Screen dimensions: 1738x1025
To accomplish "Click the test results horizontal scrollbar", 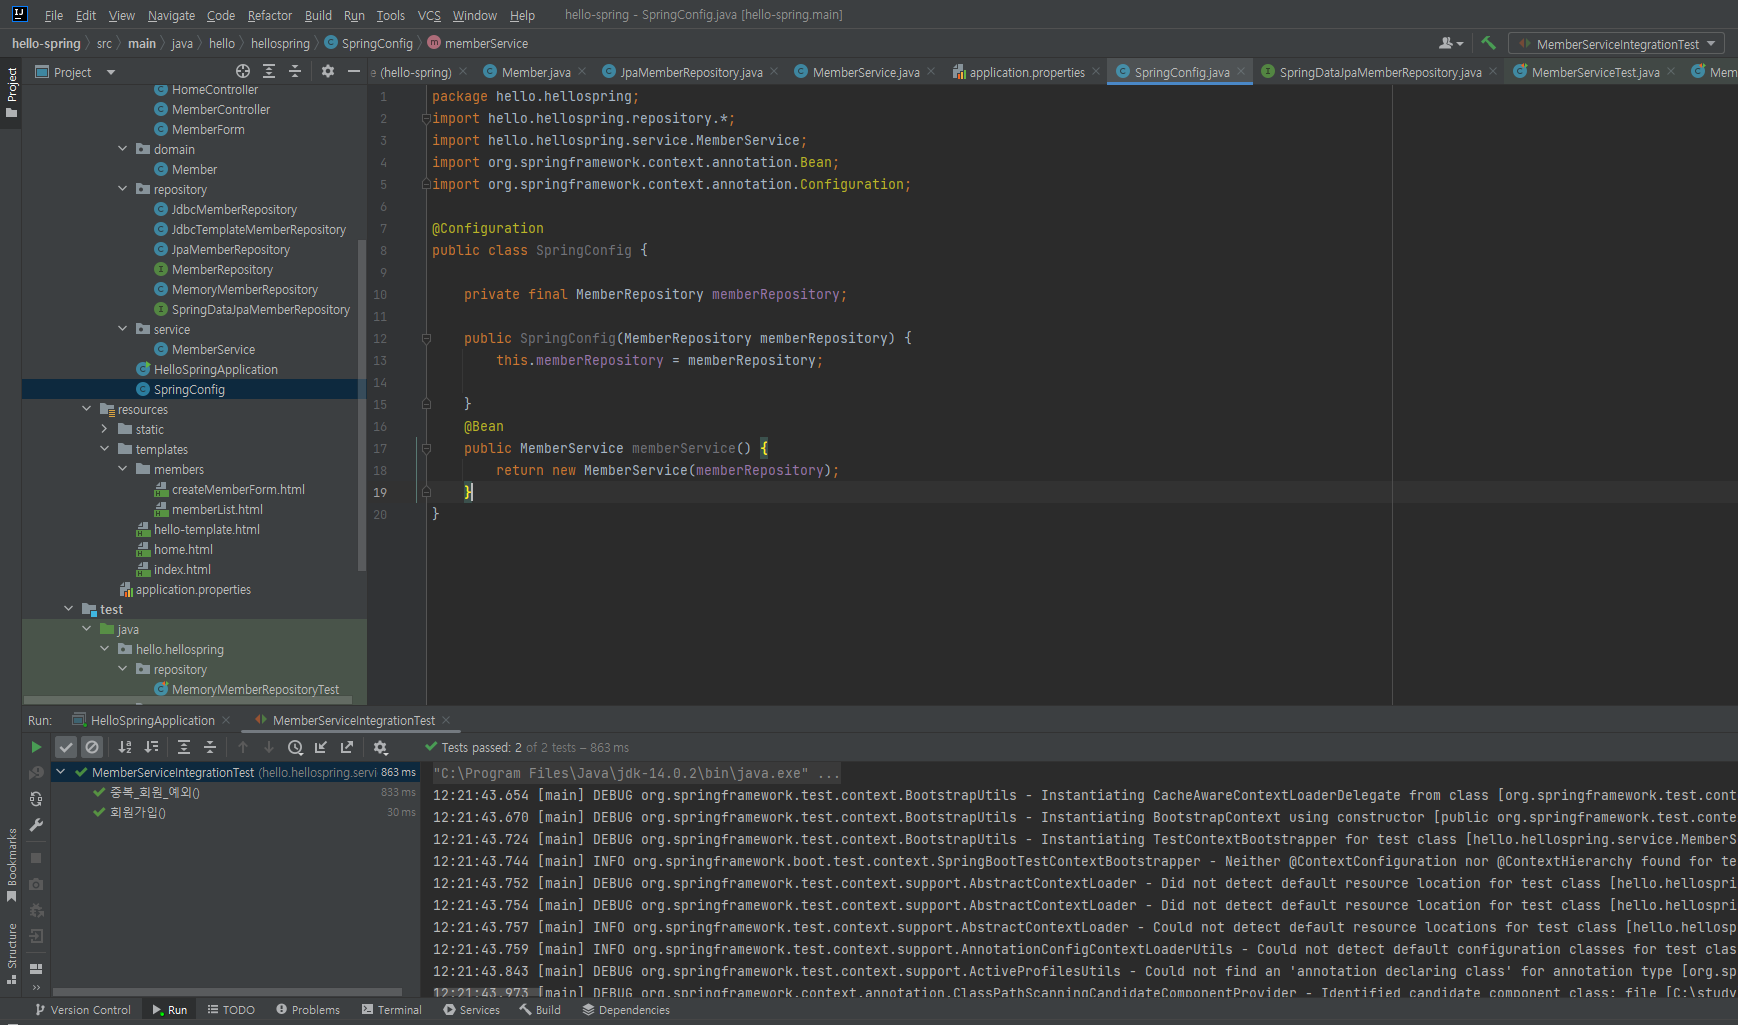I will pyautogui.click(x=228, y=991).
